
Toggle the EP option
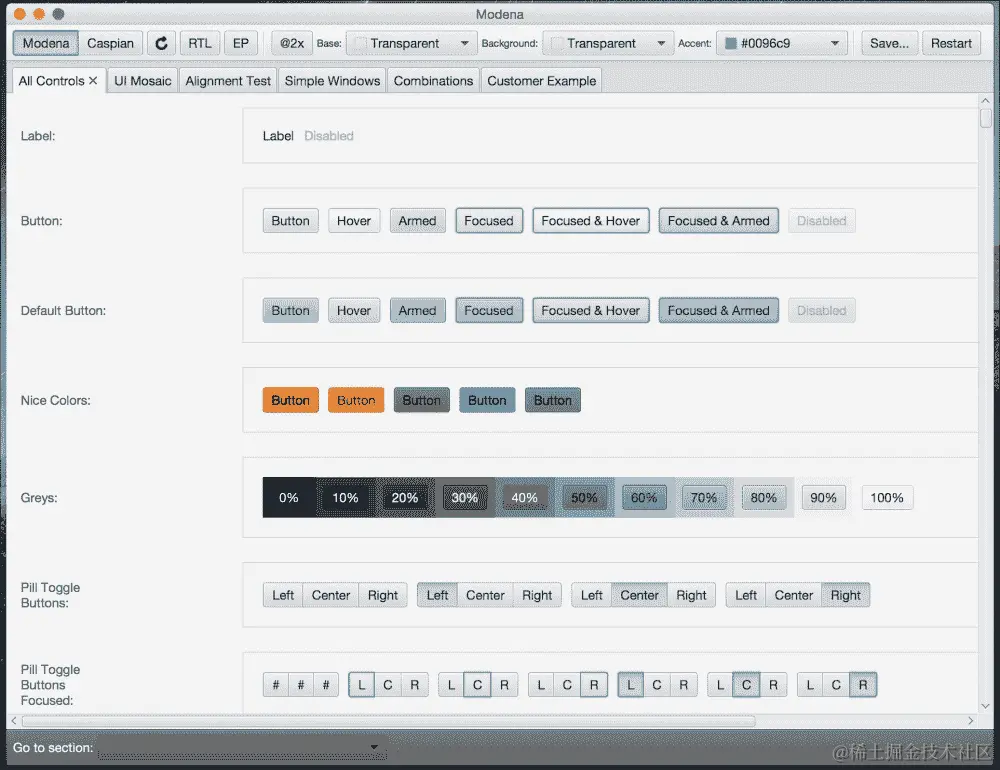pyautogui.click(x=241, y=43)
